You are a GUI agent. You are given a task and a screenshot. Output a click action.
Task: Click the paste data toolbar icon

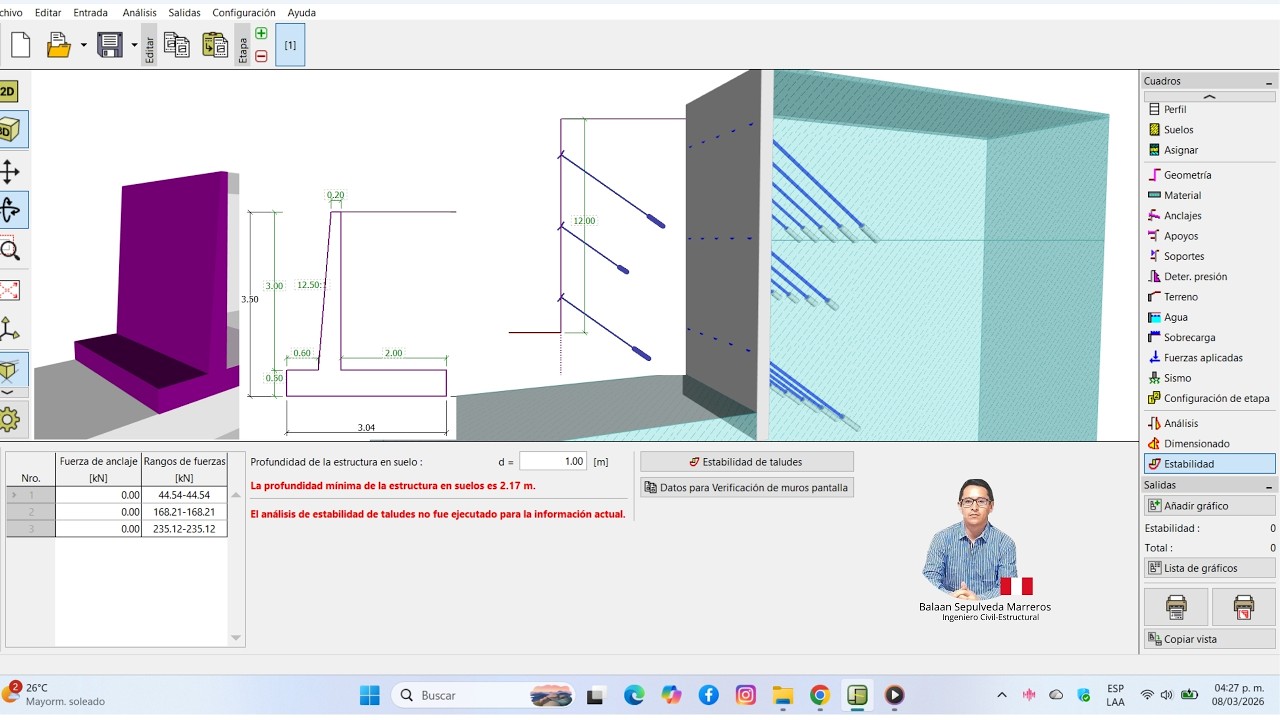point(215,45)
